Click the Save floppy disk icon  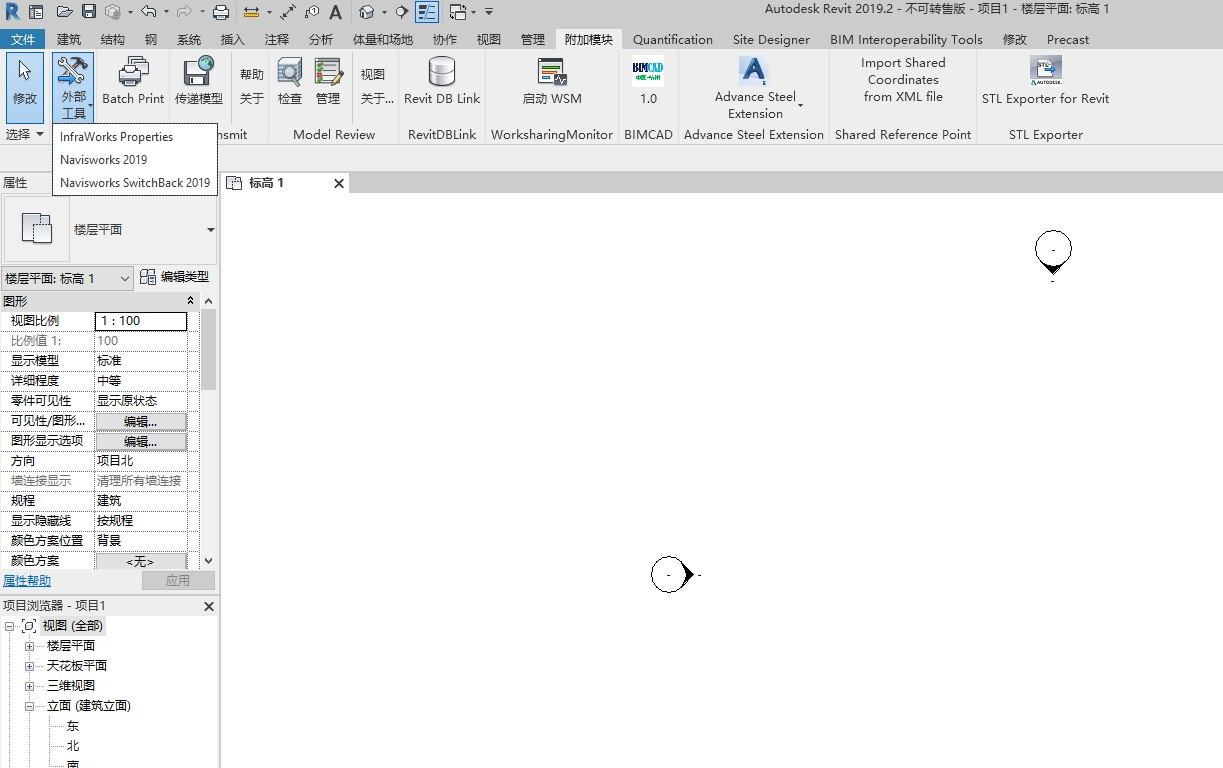point(88,12)
